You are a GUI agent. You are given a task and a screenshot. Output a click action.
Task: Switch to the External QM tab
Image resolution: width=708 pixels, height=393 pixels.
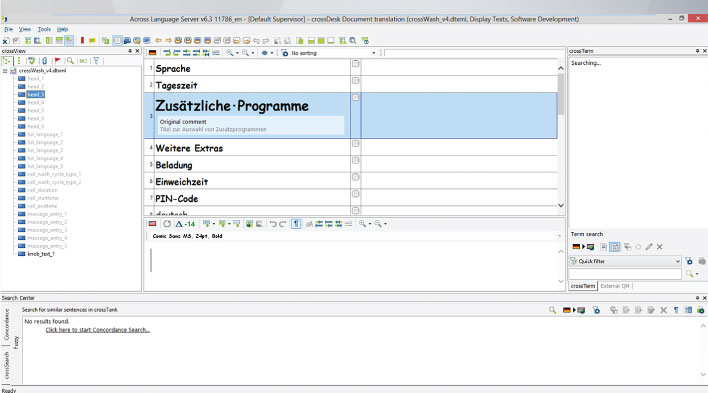coord(615,286)
